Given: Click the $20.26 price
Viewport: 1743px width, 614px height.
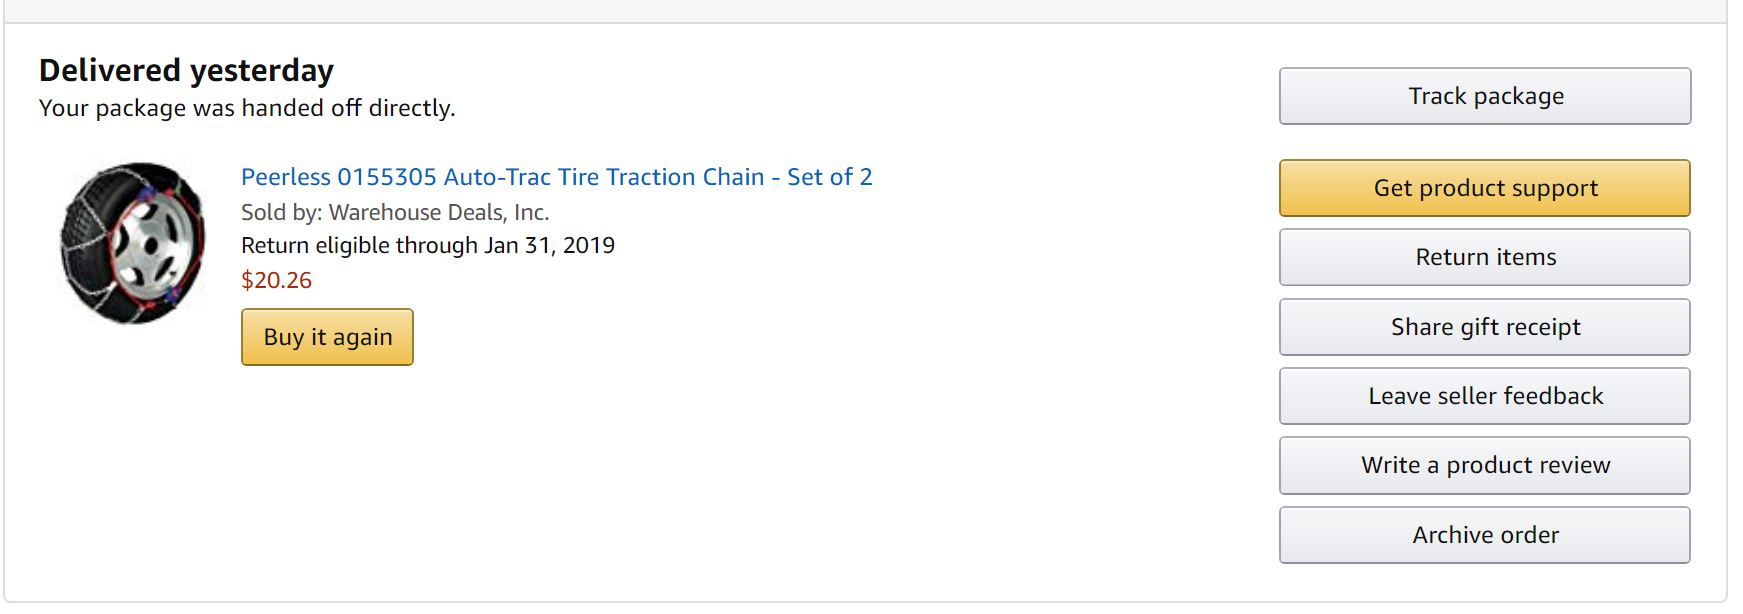Looking at the screenshot, I should [x=276, y=280].
